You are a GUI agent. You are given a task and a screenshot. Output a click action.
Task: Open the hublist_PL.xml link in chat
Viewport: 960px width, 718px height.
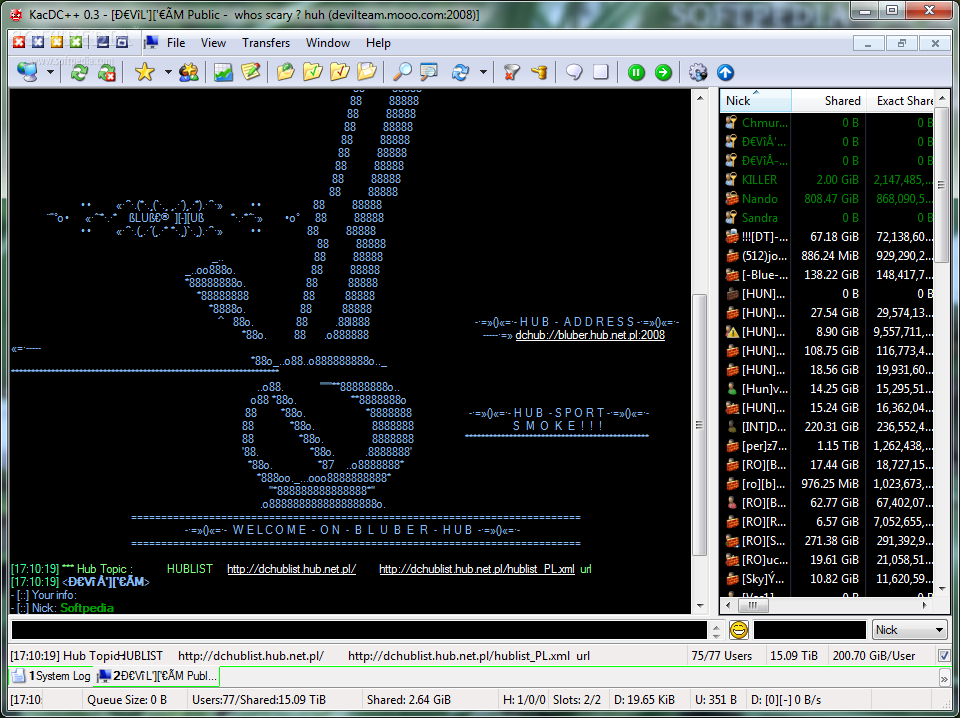[x=477, y=569]
